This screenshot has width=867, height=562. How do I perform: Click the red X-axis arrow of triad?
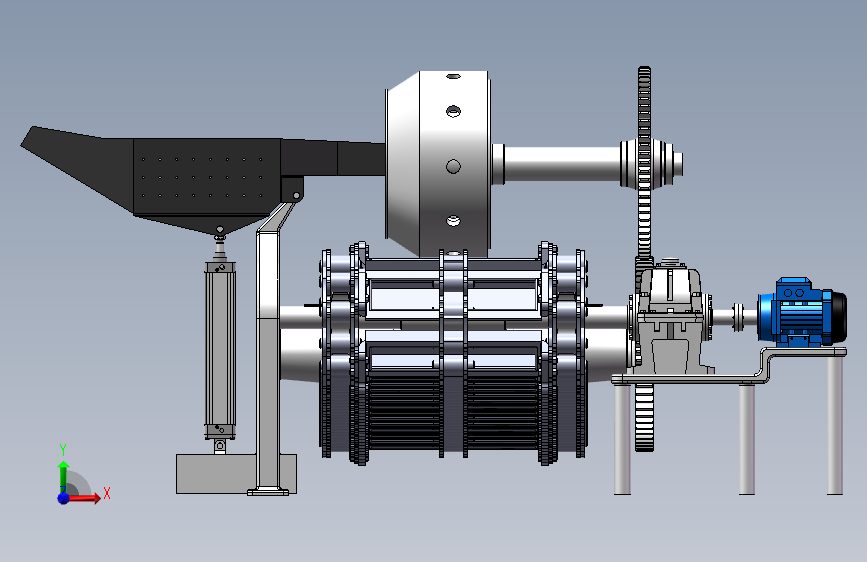coord(85,498)
